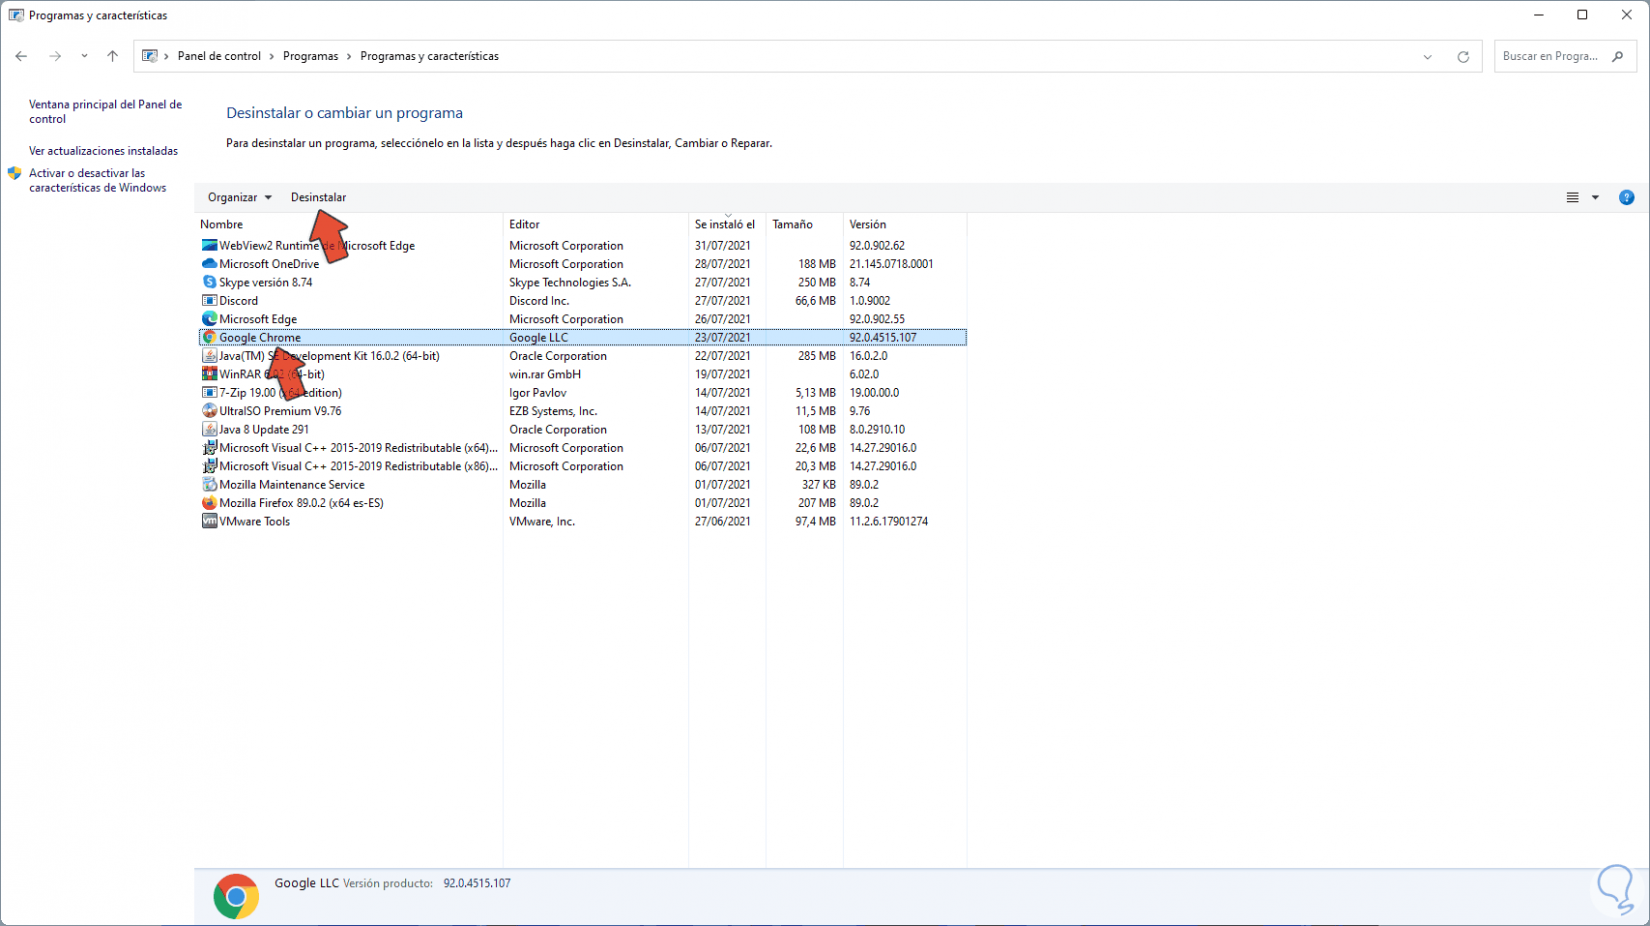Click the UltraISO Premium icon

tap(209, 411)
